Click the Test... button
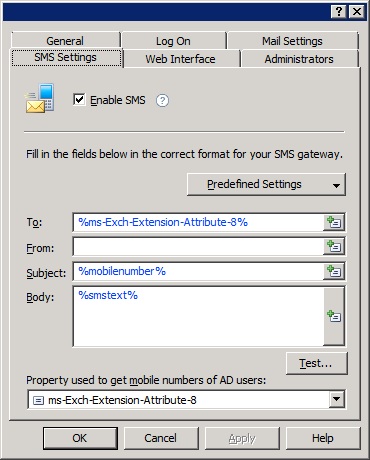 coord(316,363)
